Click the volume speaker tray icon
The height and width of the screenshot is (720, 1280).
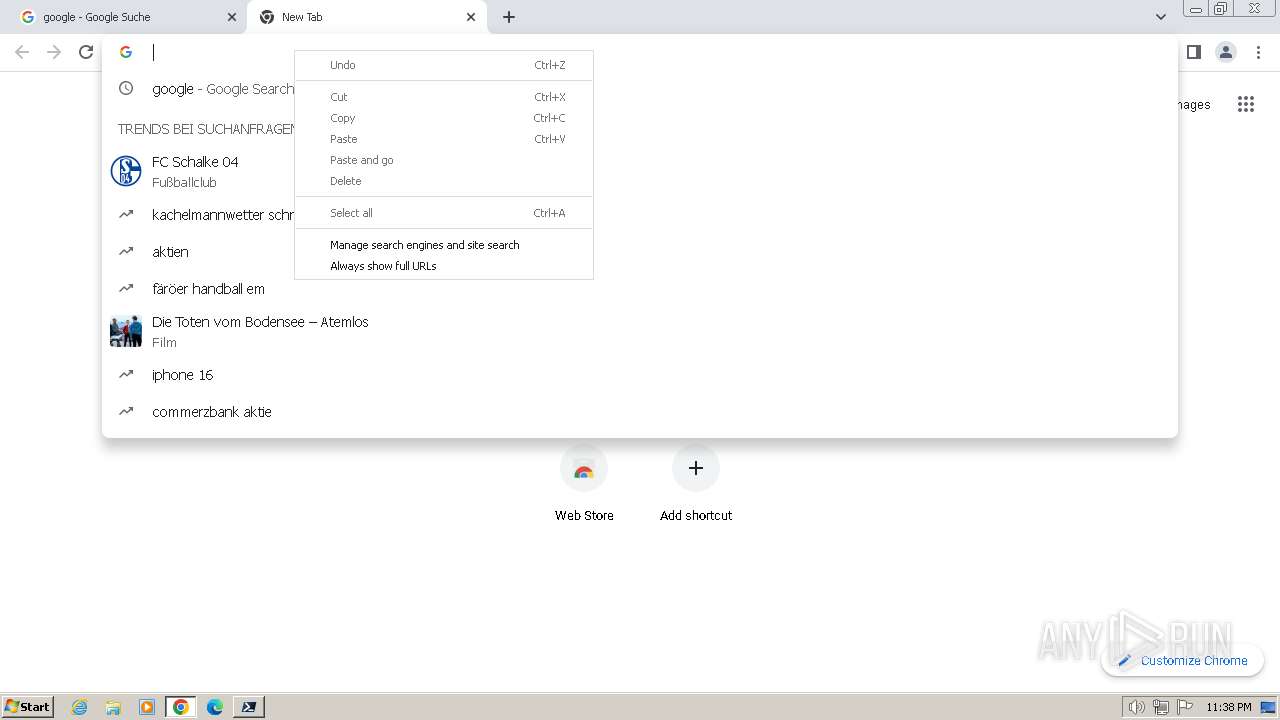(1136, 707)
